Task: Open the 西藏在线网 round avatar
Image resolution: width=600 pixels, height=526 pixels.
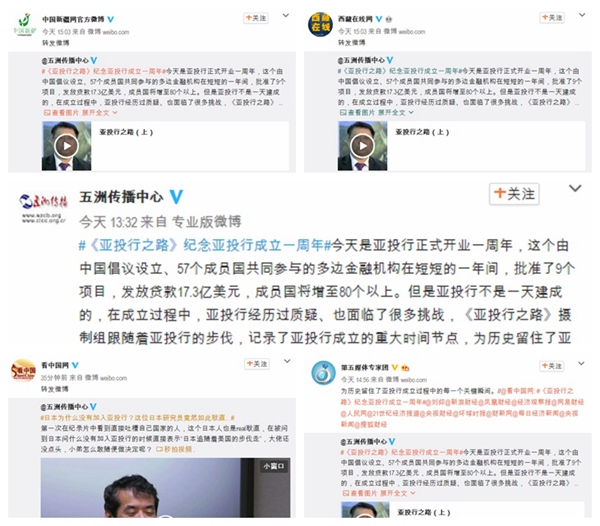Action: [x=320, y=24]
